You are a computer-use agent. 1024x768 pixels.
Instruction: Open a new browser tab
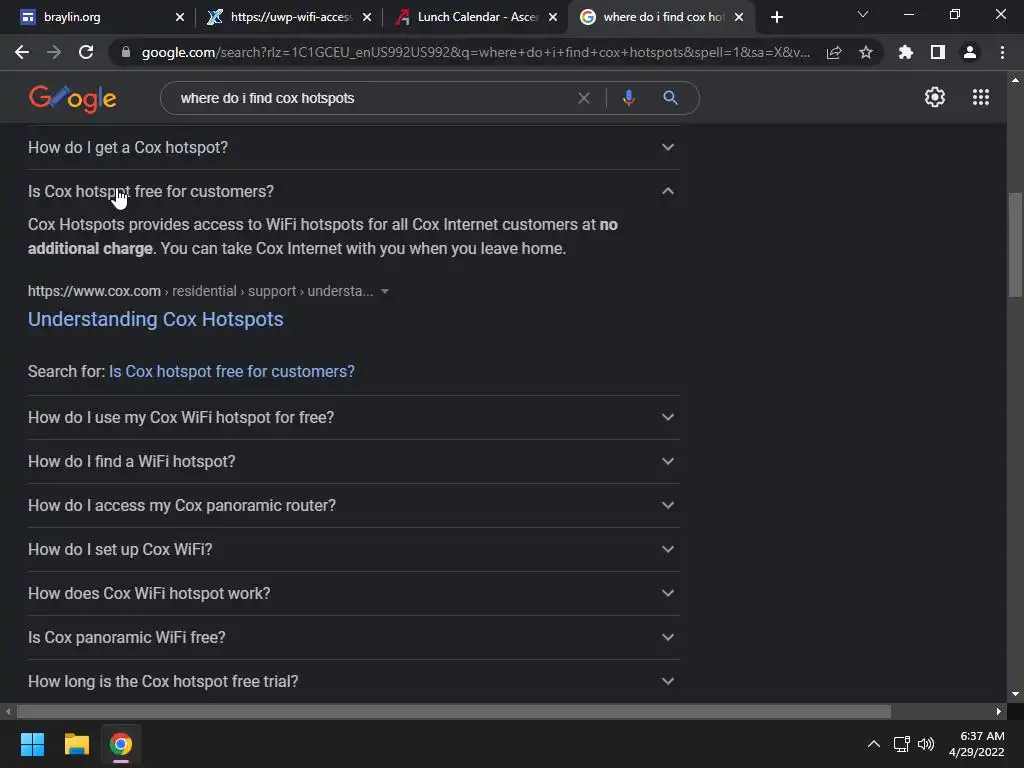(776, 17)
